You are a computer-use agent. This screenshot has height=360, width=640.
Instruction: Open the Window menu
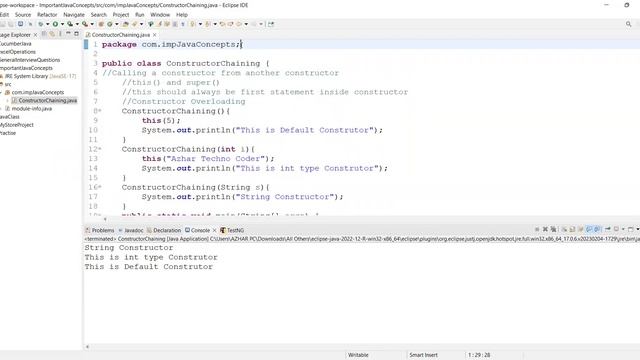[160, 15]
